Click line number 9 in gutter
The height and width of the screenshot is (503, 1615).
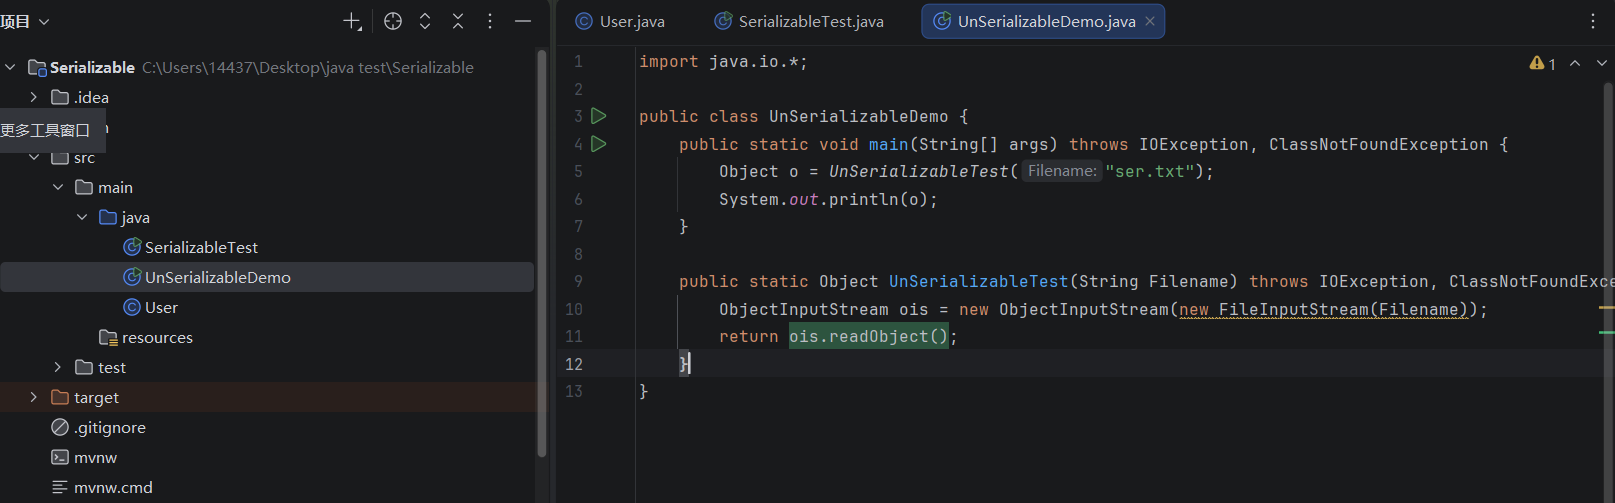[x=578, y=282]
